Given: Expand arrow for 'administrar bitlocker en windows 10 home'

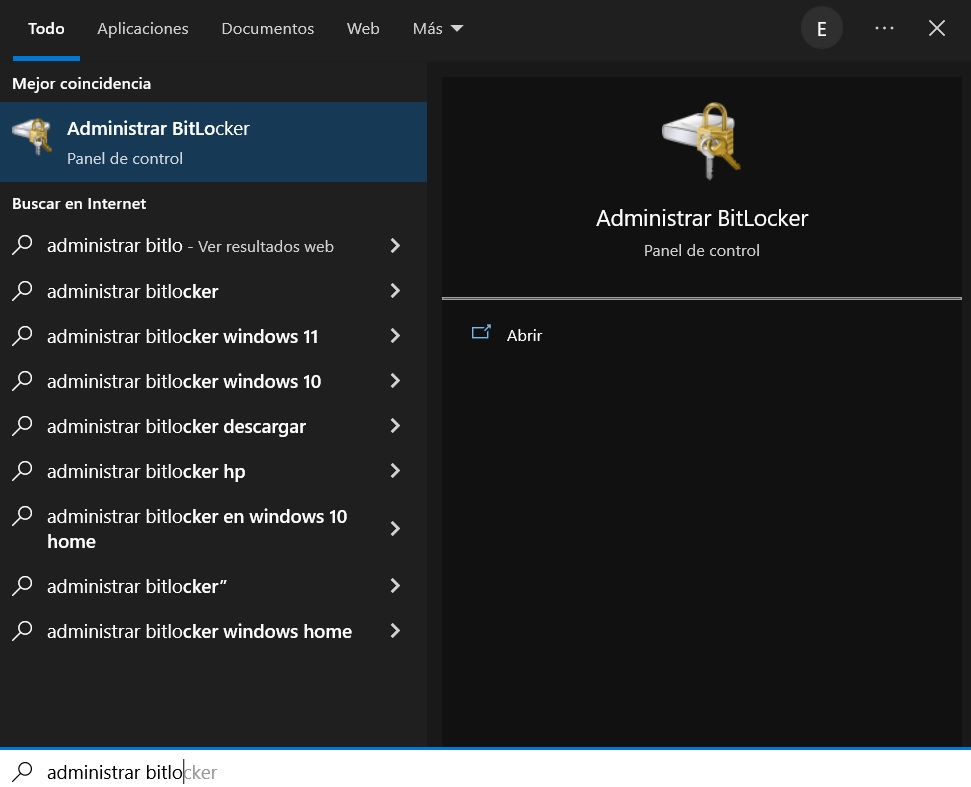Looking at the screenshot, I should 395,529.
